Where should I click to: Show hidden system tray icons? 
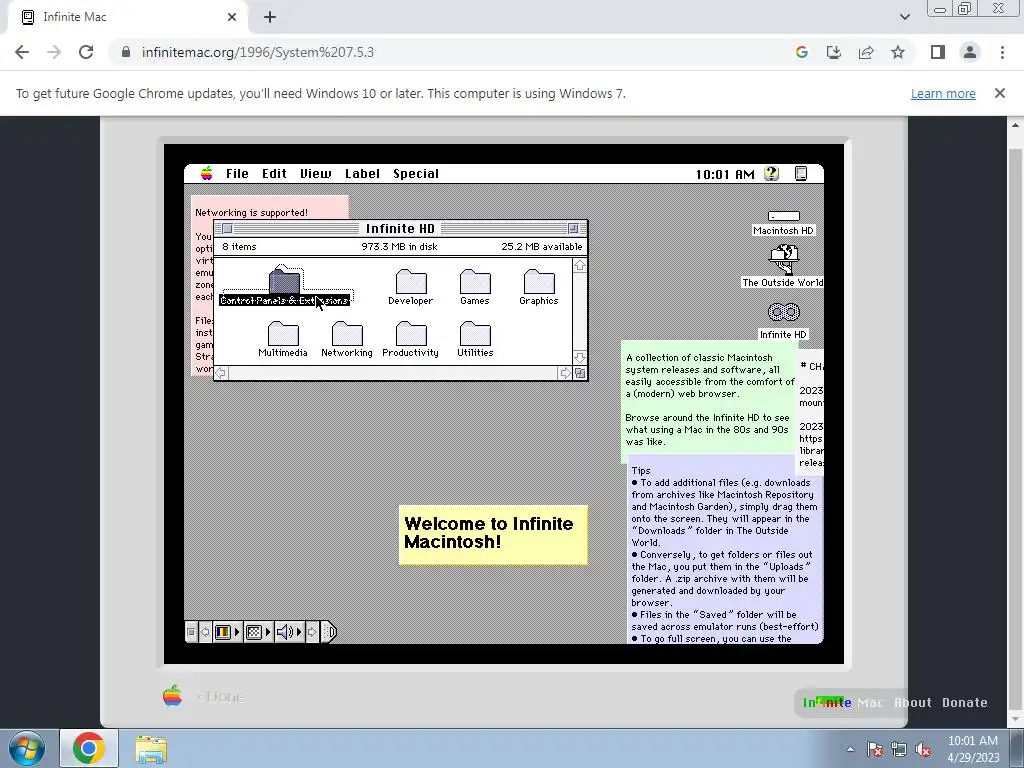click(x=850, y=750)
